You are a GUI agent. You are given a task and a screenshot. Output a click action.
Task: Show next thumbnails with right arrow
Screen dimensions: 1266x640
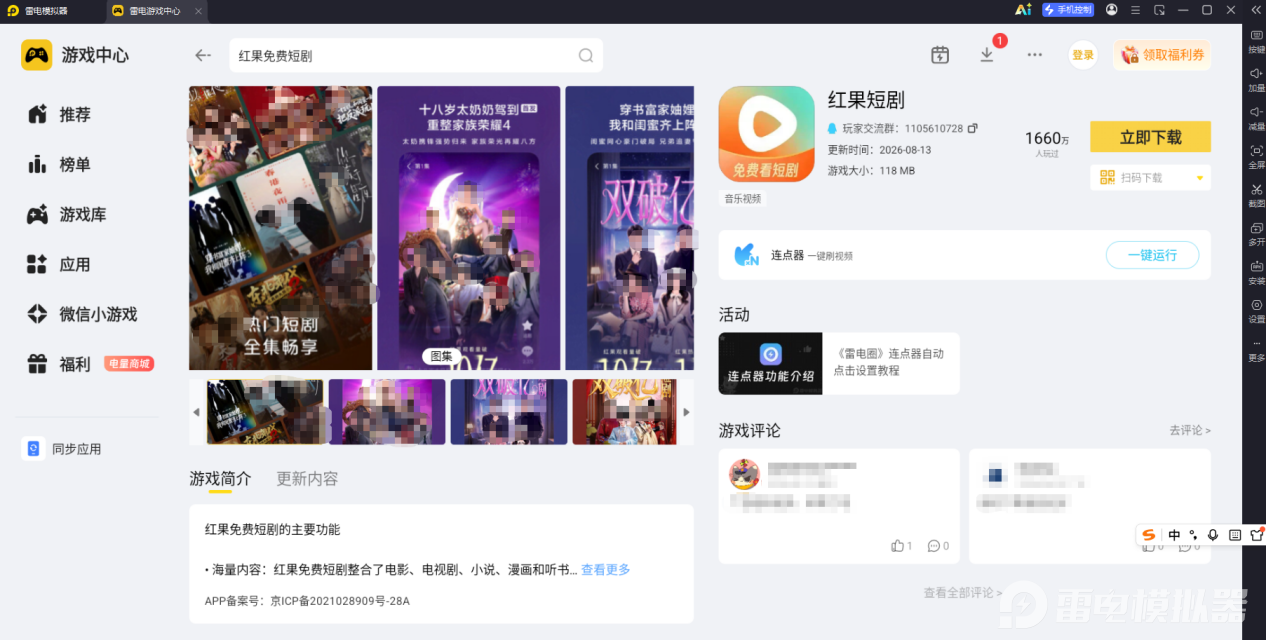coord(686,412)
